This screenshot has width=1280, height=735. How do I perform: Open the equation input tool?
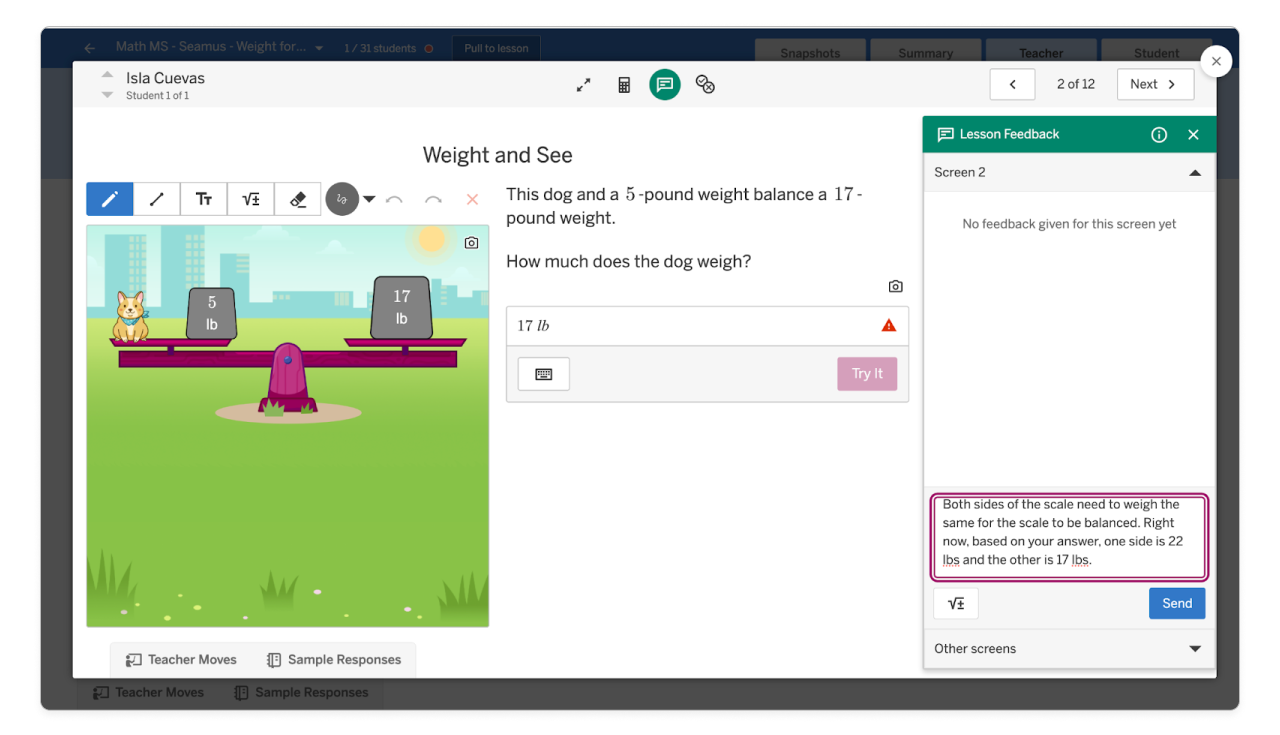(250, 198)
